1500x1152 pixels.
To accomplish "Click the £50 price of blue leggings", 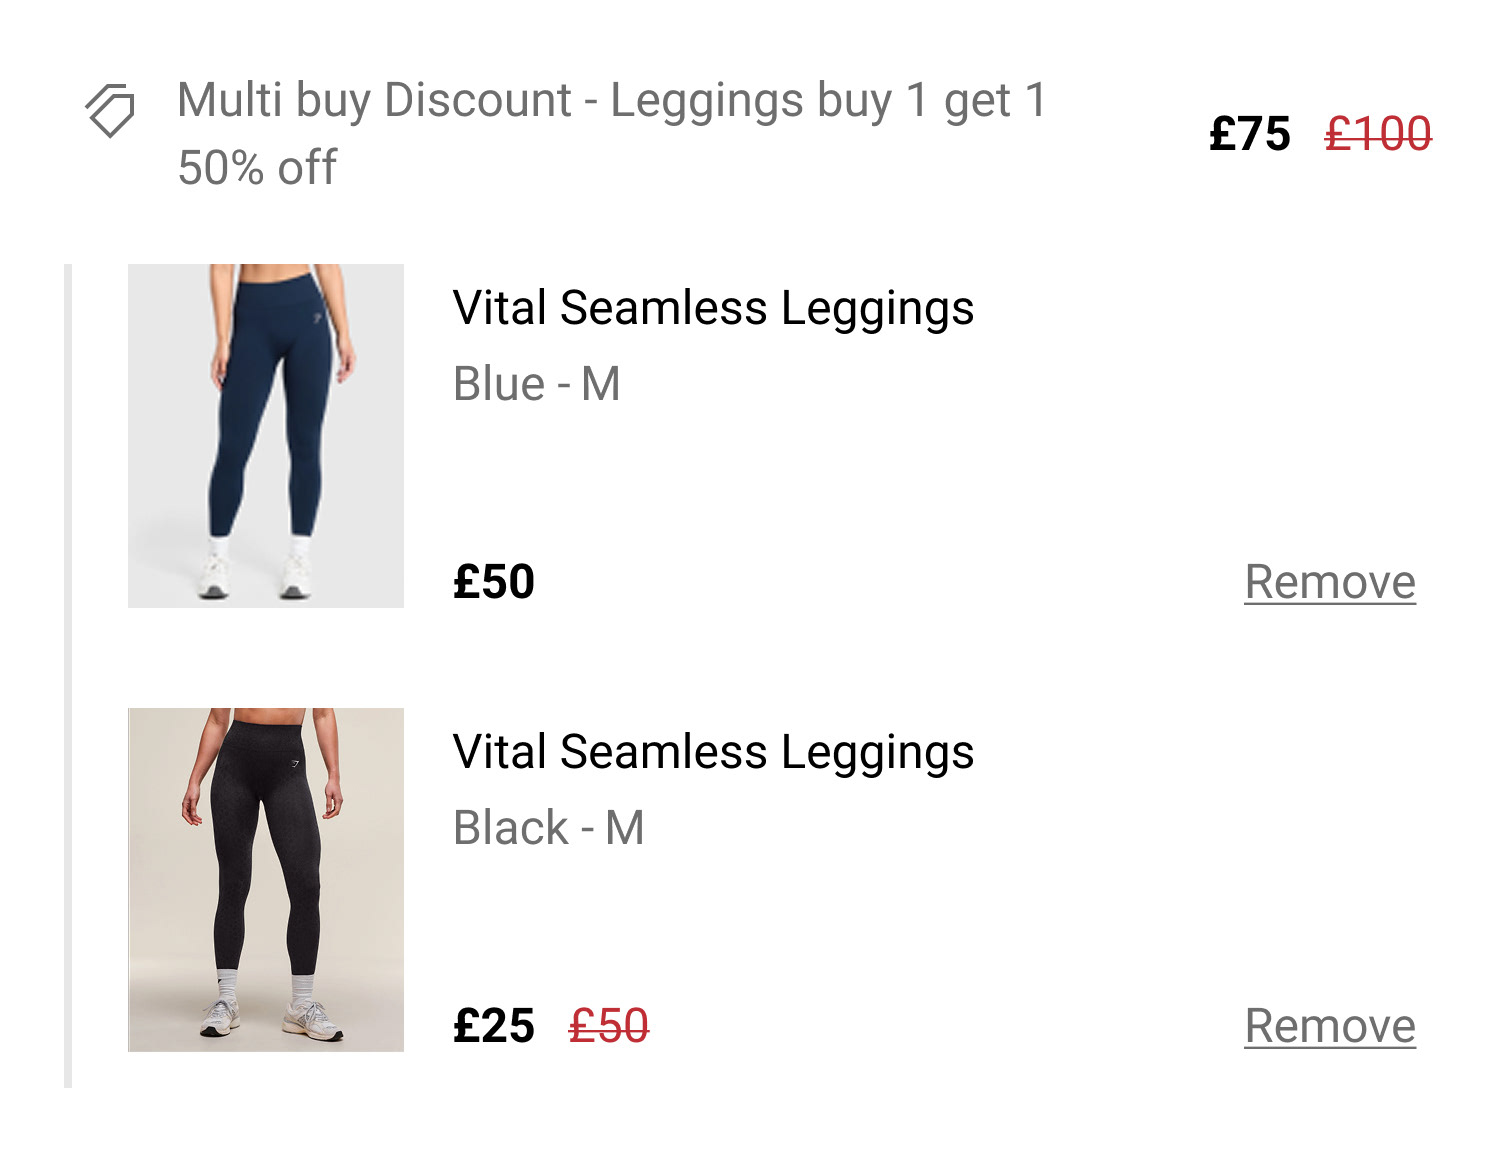I will pyautogui.click(x=494, y=582).
